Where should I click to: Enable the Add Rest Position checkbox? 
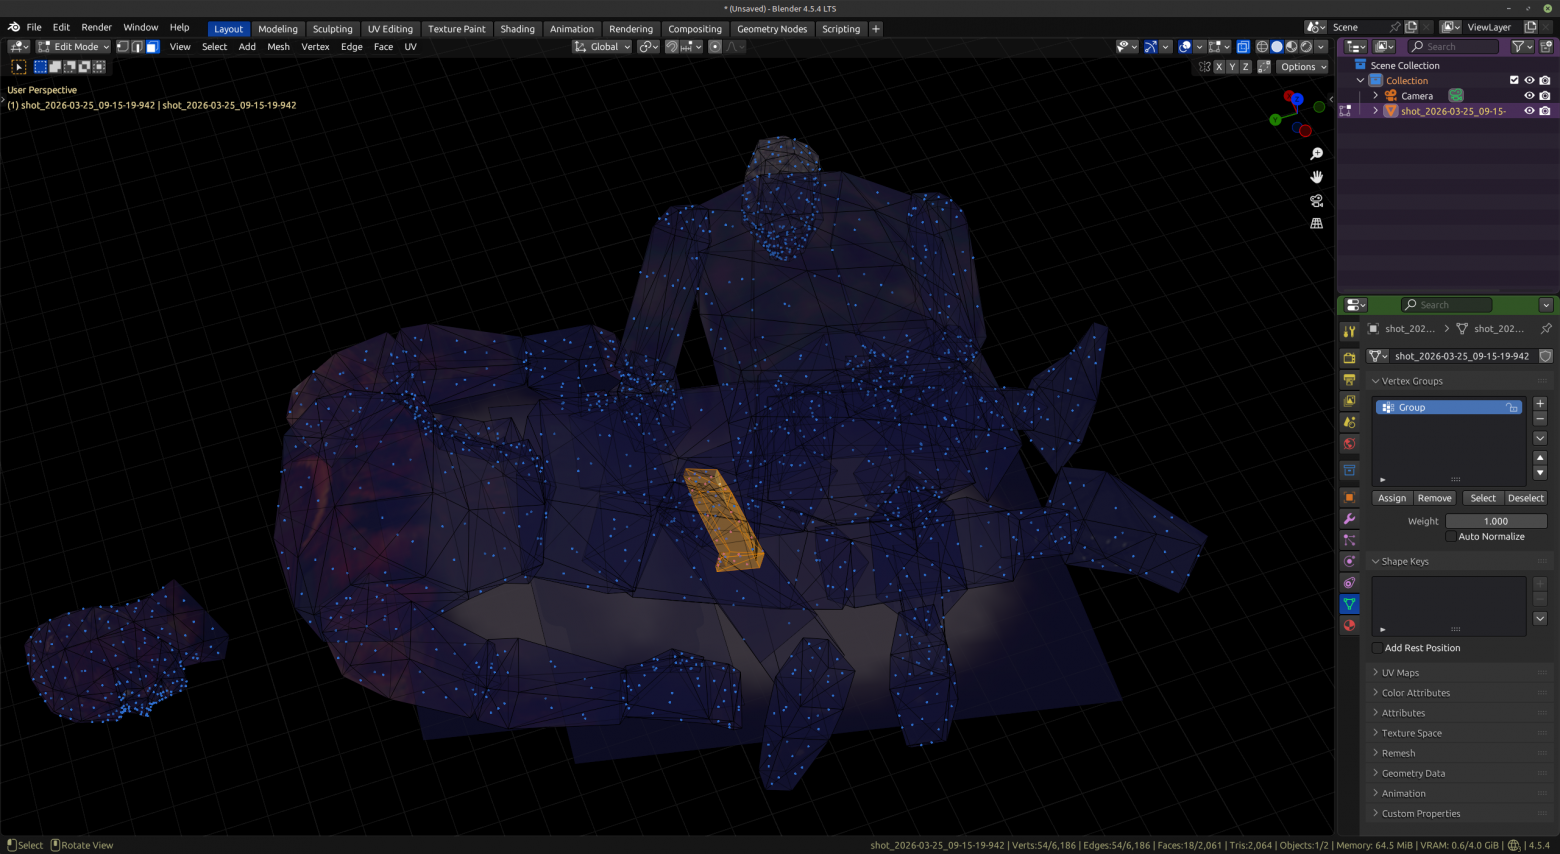point(1378,648)
